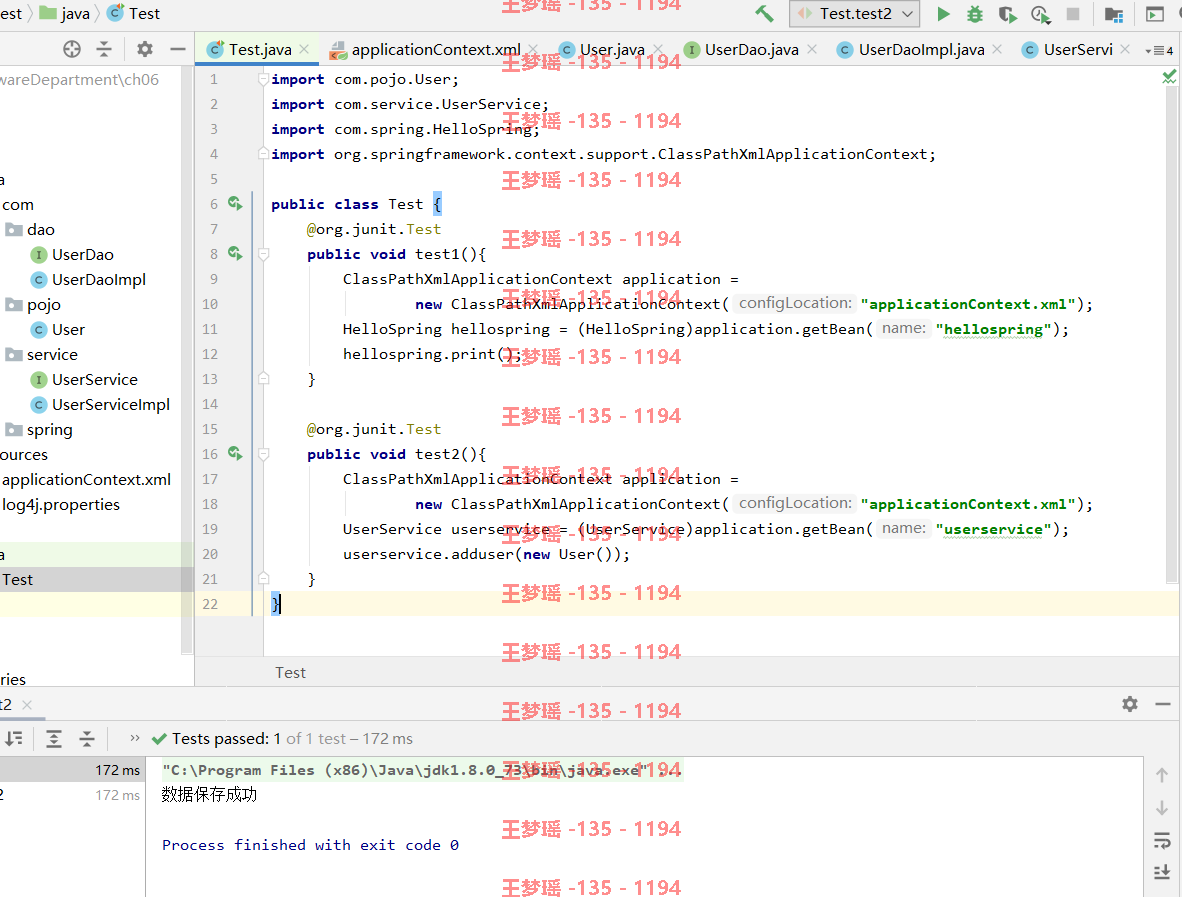Close the User.java tab
This screenshot has width=1182, height=897.
click(x=657, y=49)
